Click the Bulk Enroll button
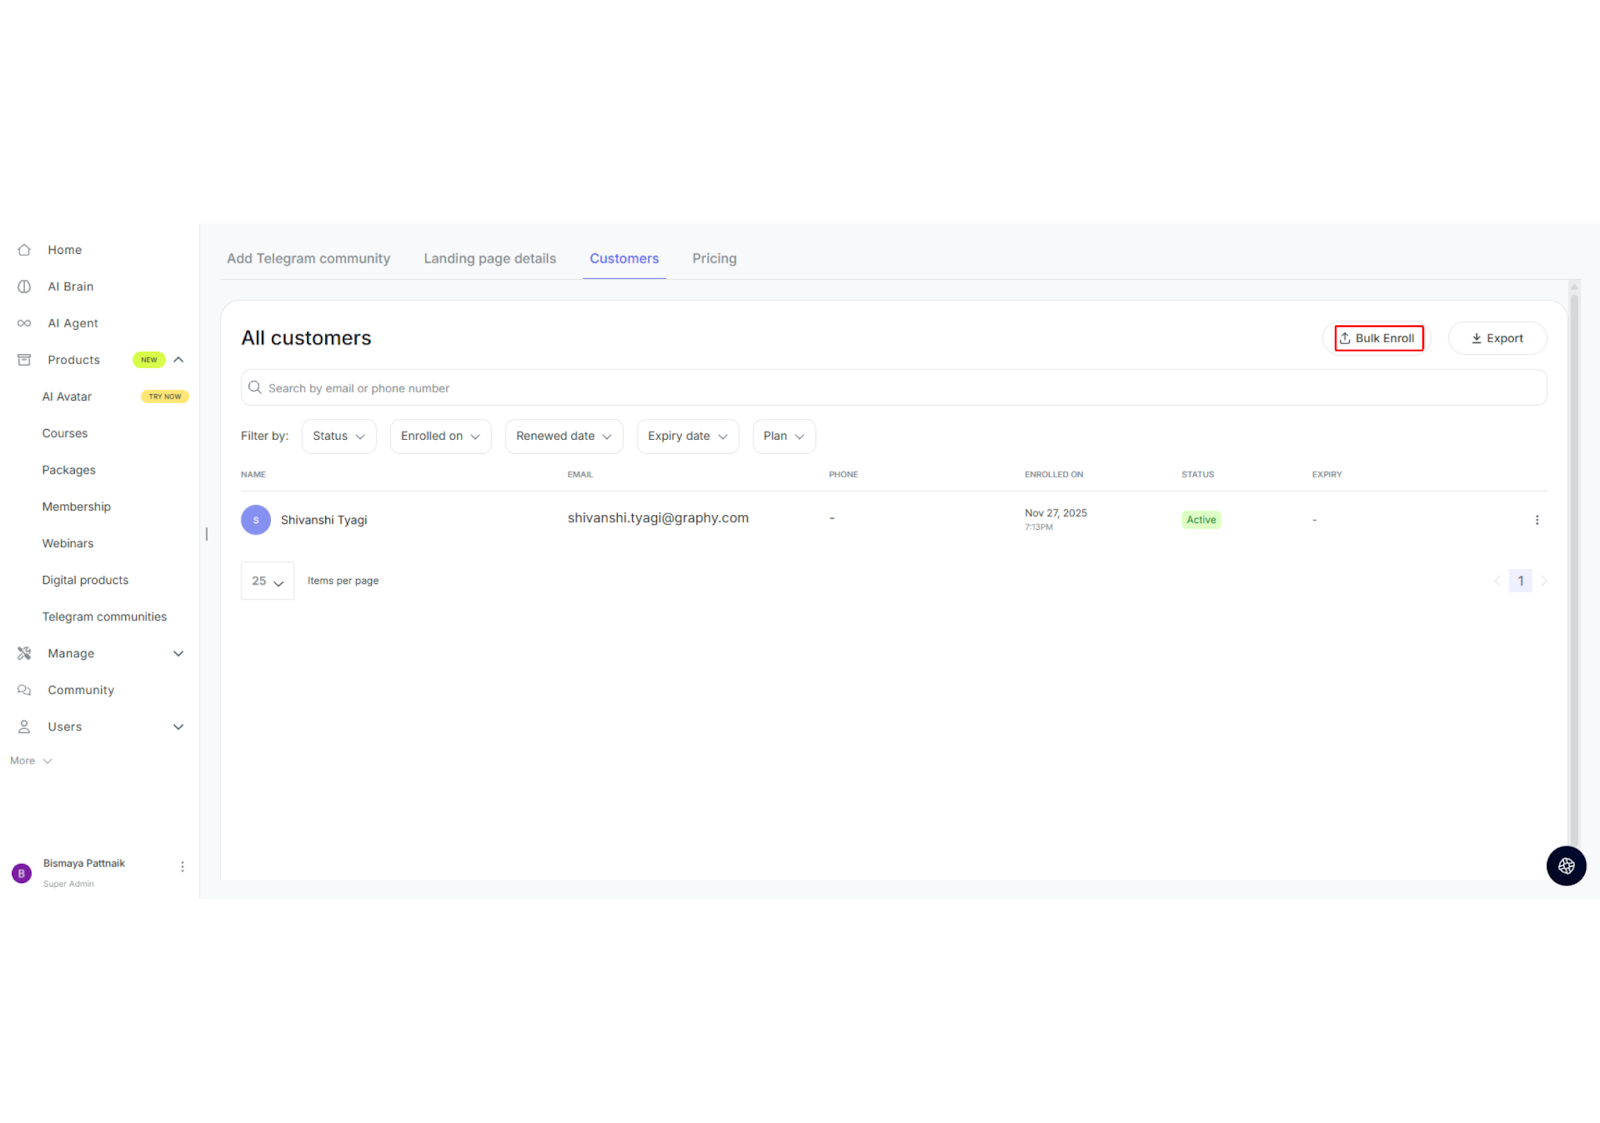 [1378, 339]
